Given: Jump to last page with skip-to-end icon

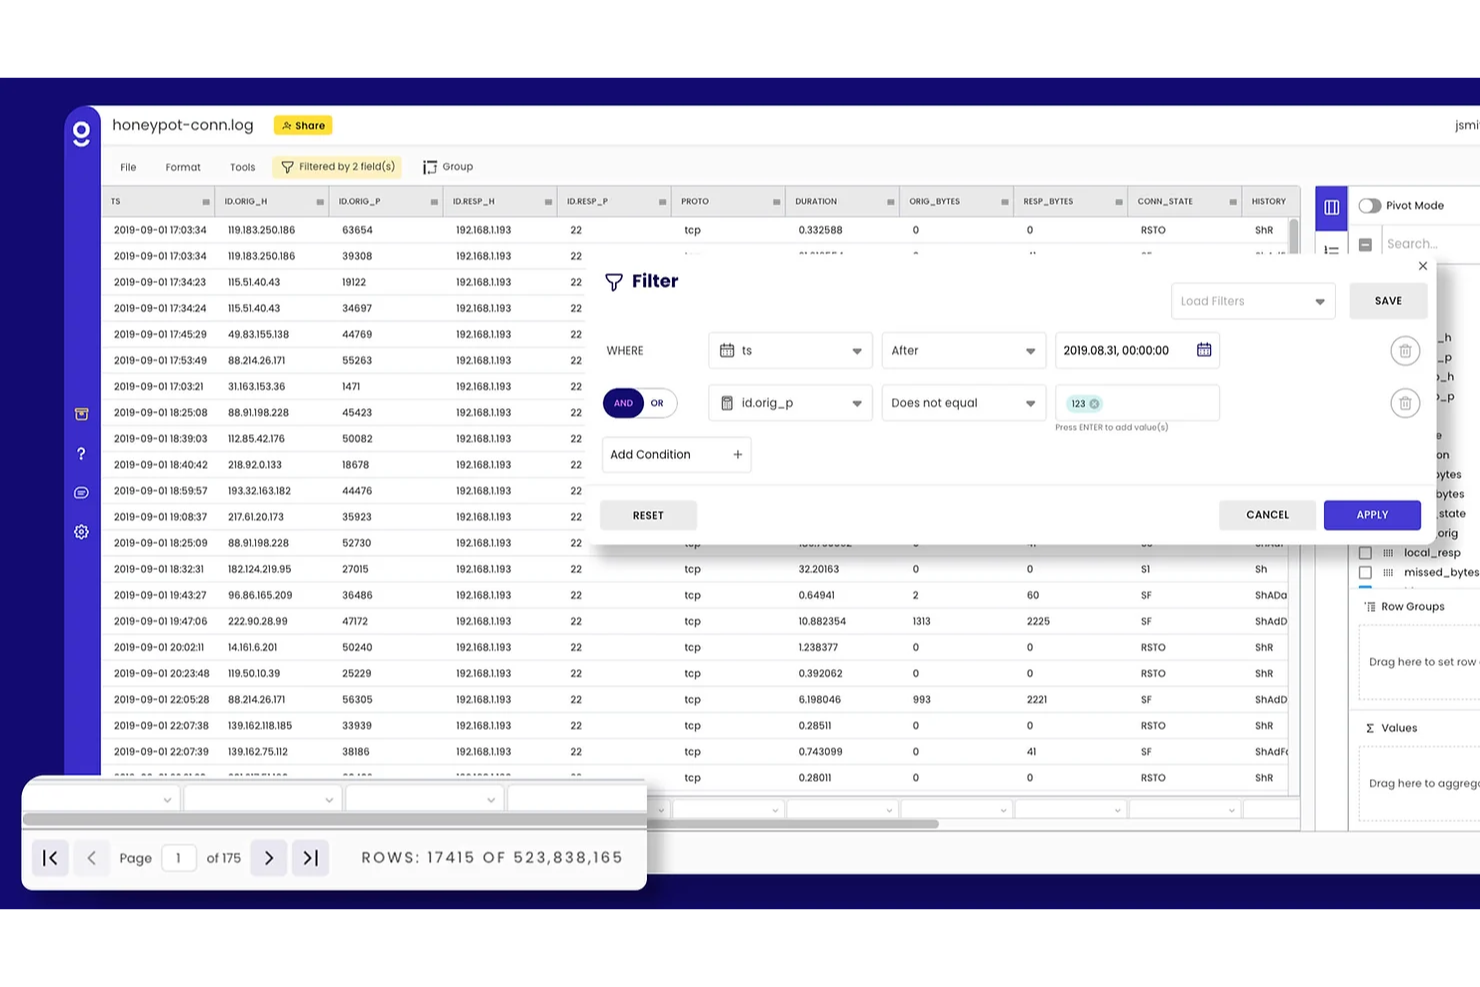Looking at the screenshot, I should pyautogui.click(x=310, y=857).
